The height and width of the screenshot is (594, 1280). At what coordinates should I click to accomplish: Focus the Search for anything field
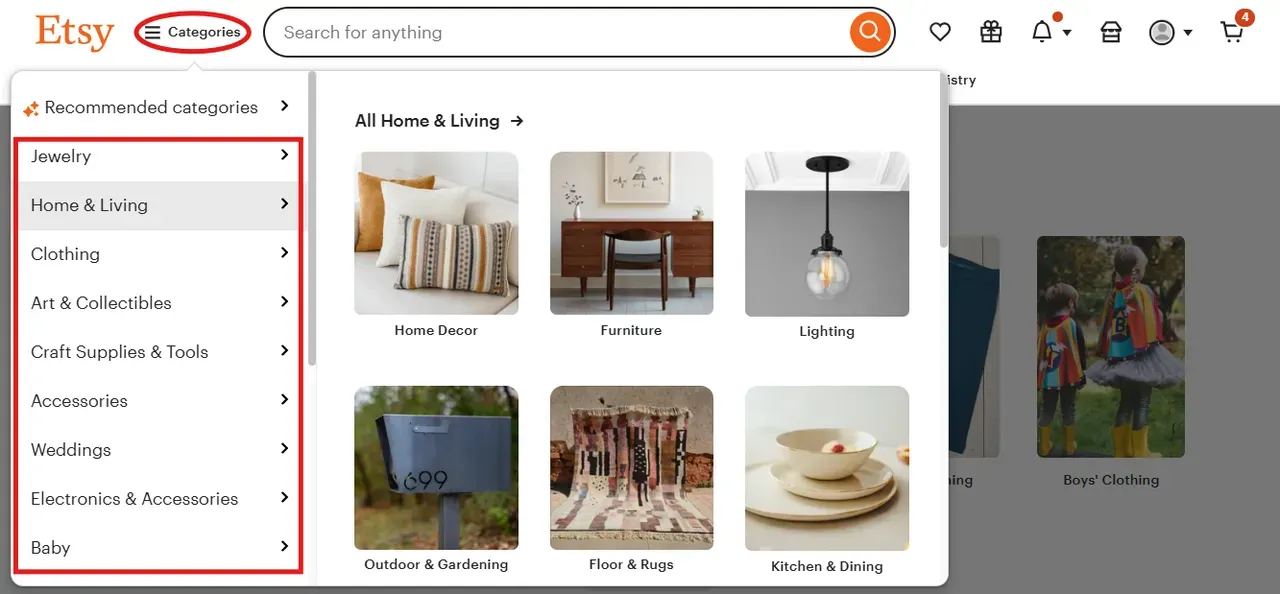click(560, 32)
